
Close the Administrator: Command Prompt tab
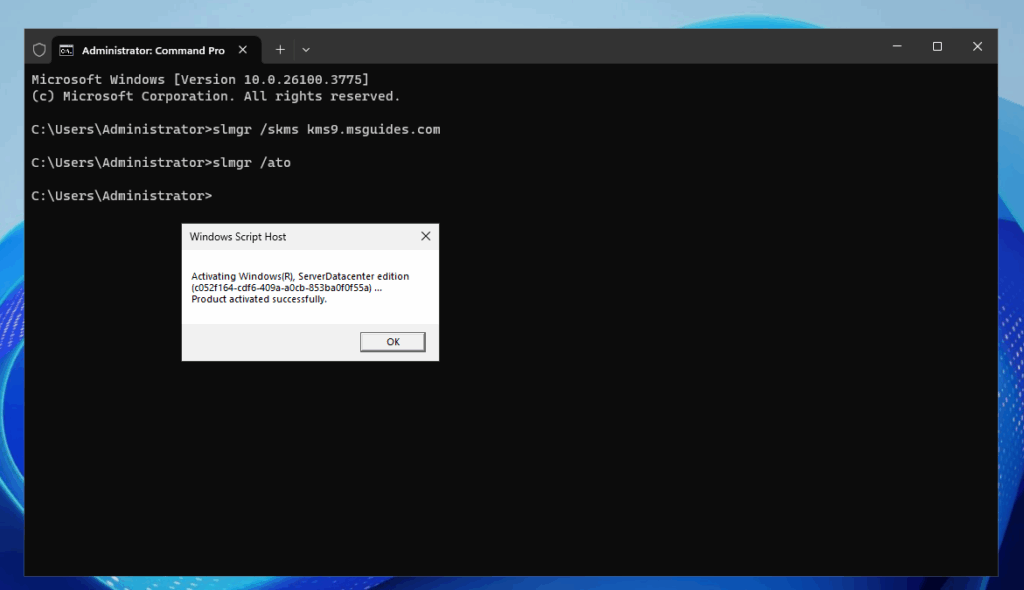click(244, 49)
